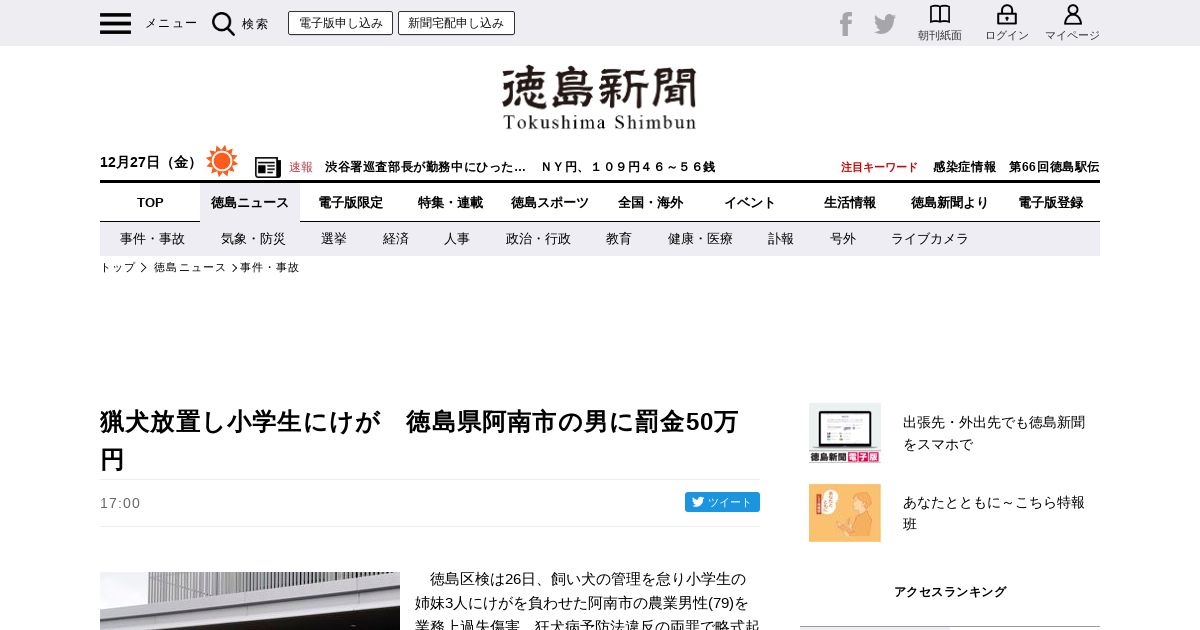Go to 訃報 subcategory
The width and height of the screenshot is (1200, 630).
coord(781,239)
